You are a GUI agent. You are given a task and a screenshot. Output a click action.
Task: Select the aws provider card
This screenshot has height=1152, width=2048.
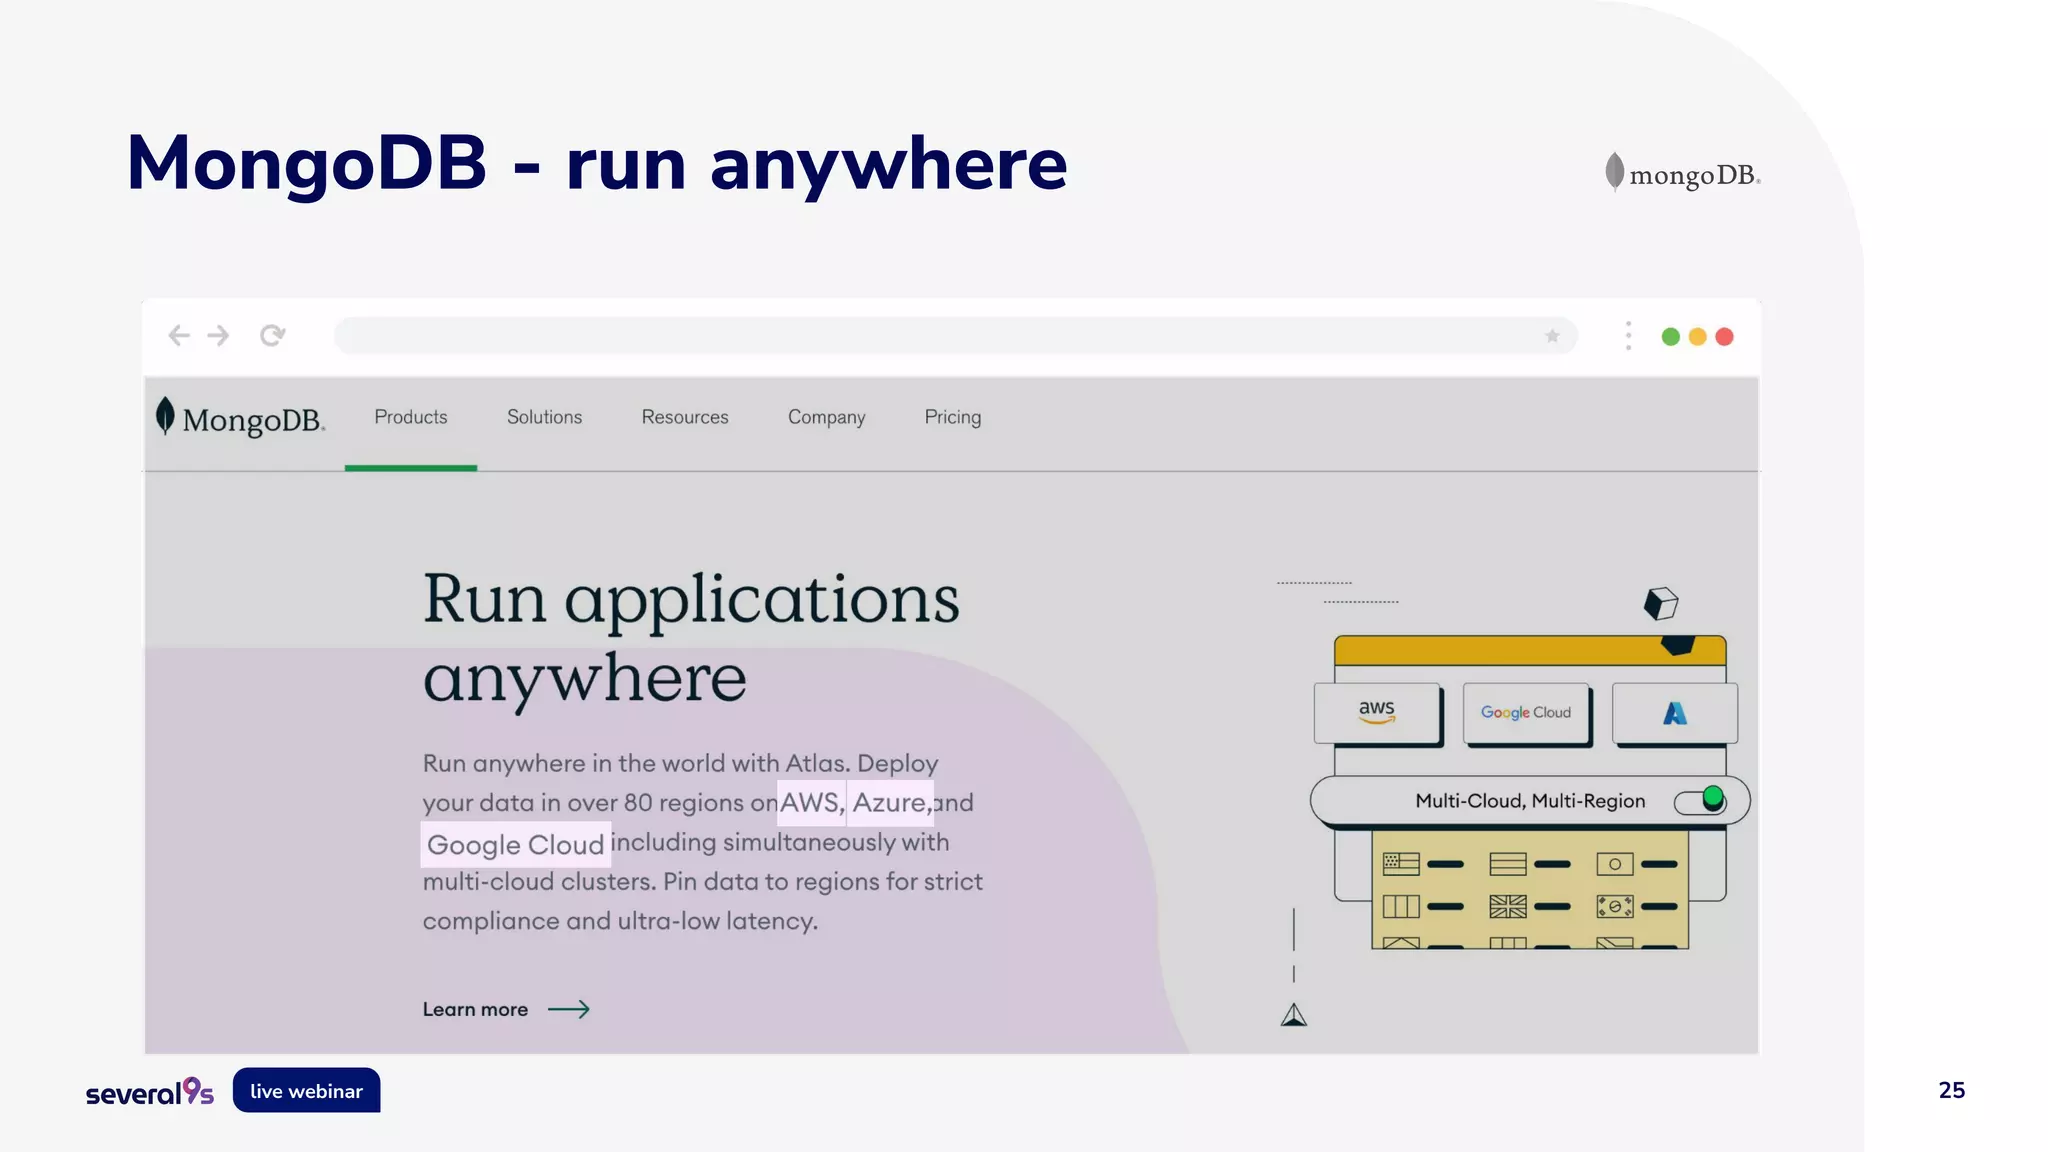pyautogui.click(x=1377, y=713)
